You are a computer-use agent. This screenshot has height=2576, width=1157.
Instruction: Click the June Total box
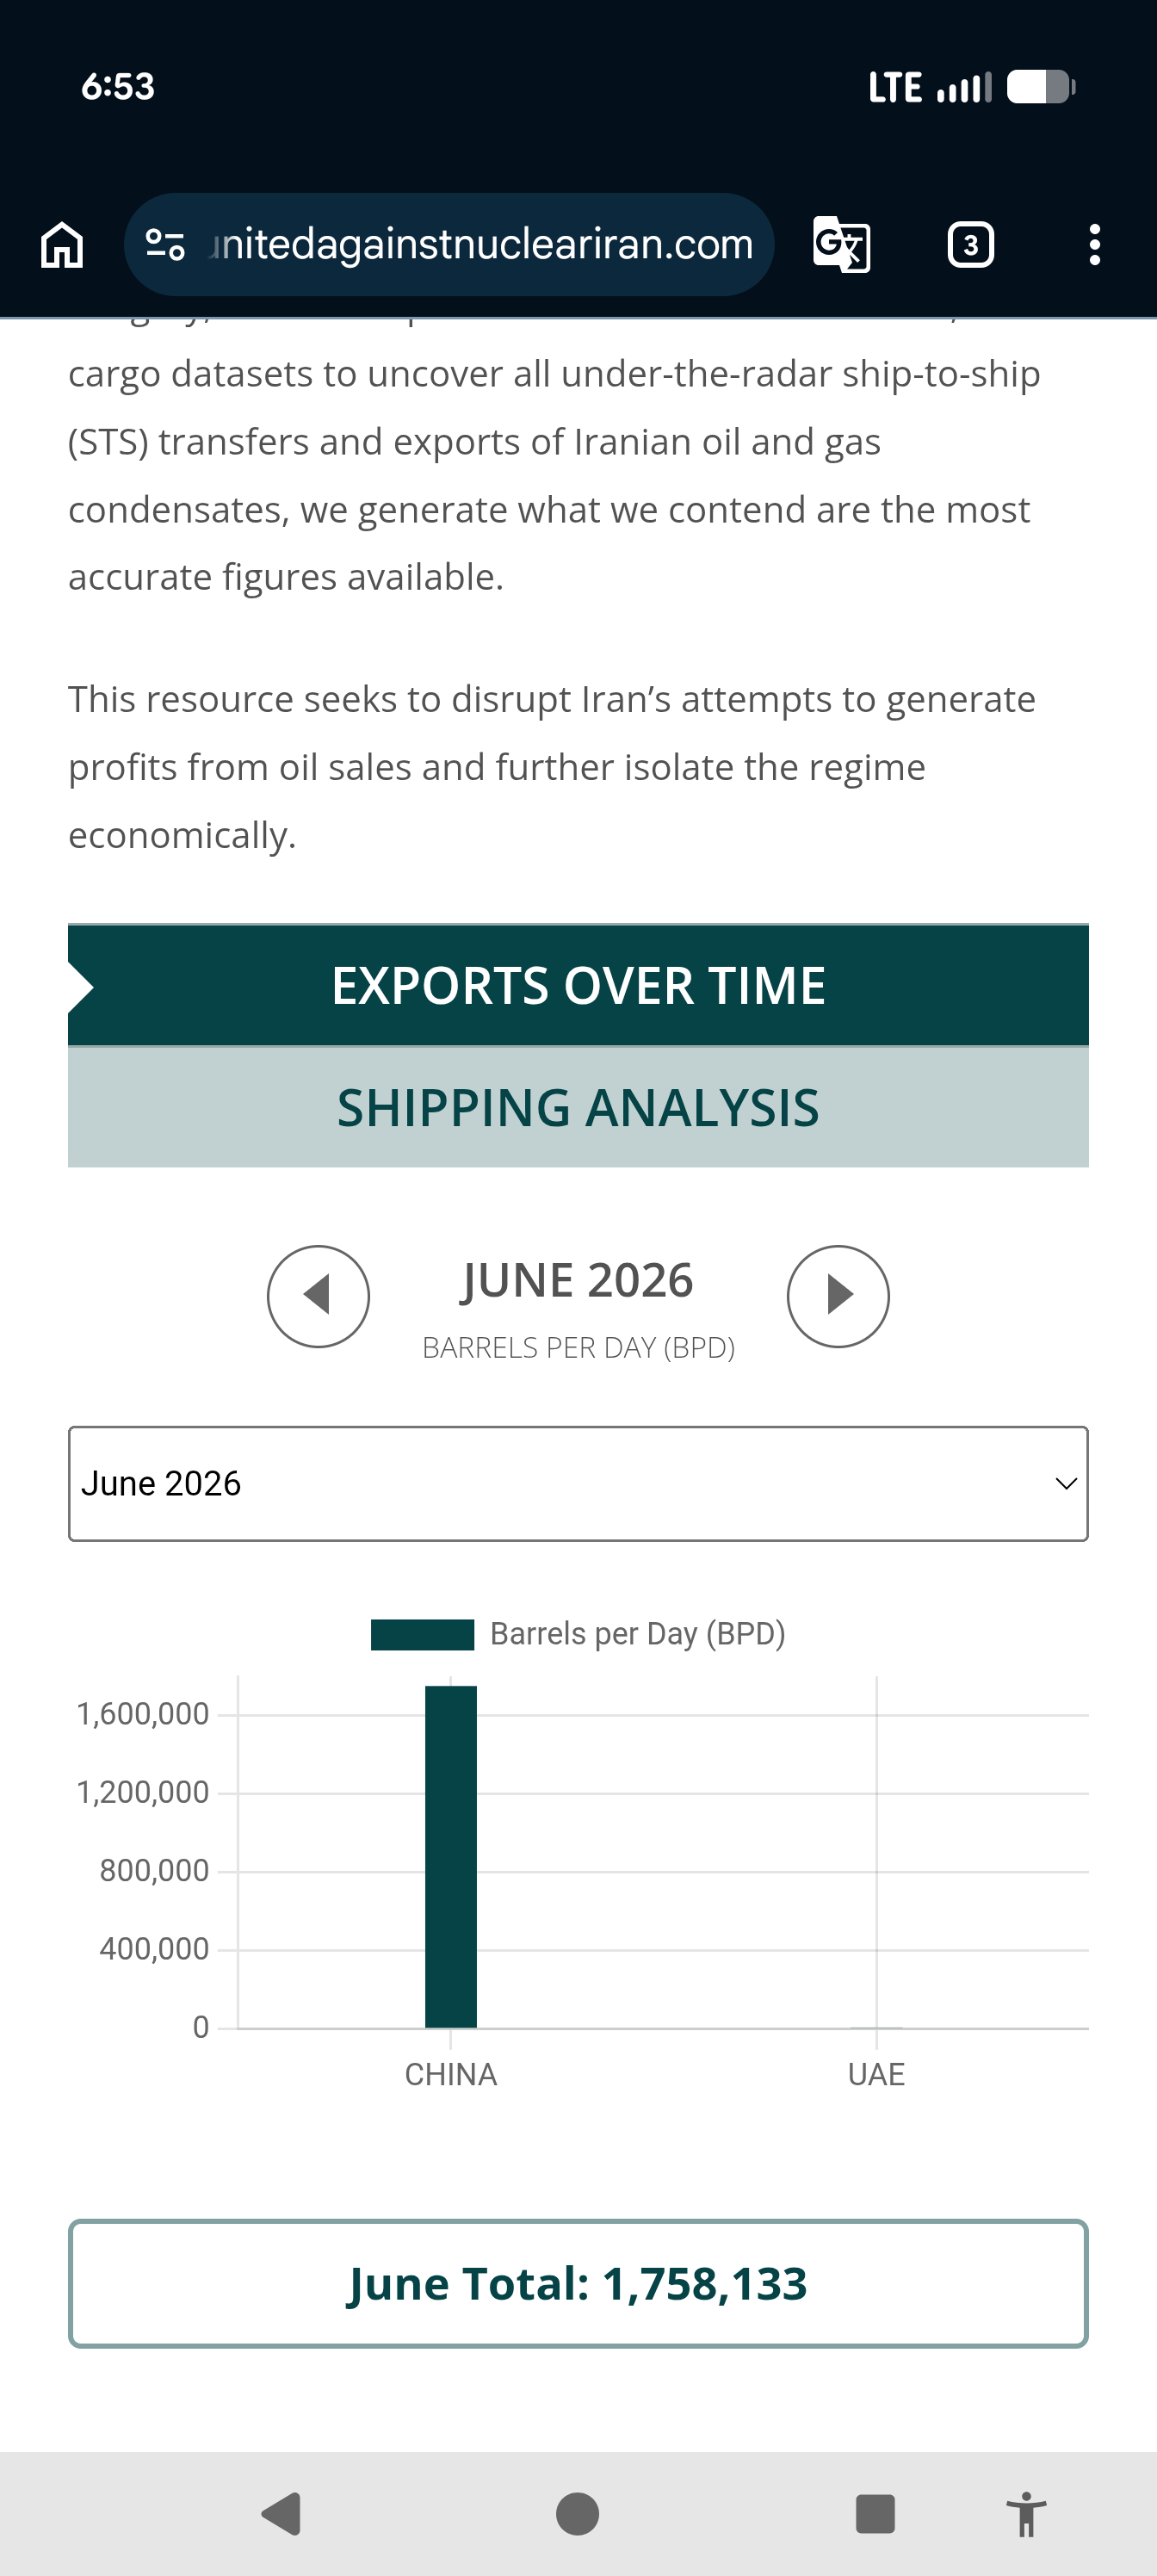click(578, 2284)
